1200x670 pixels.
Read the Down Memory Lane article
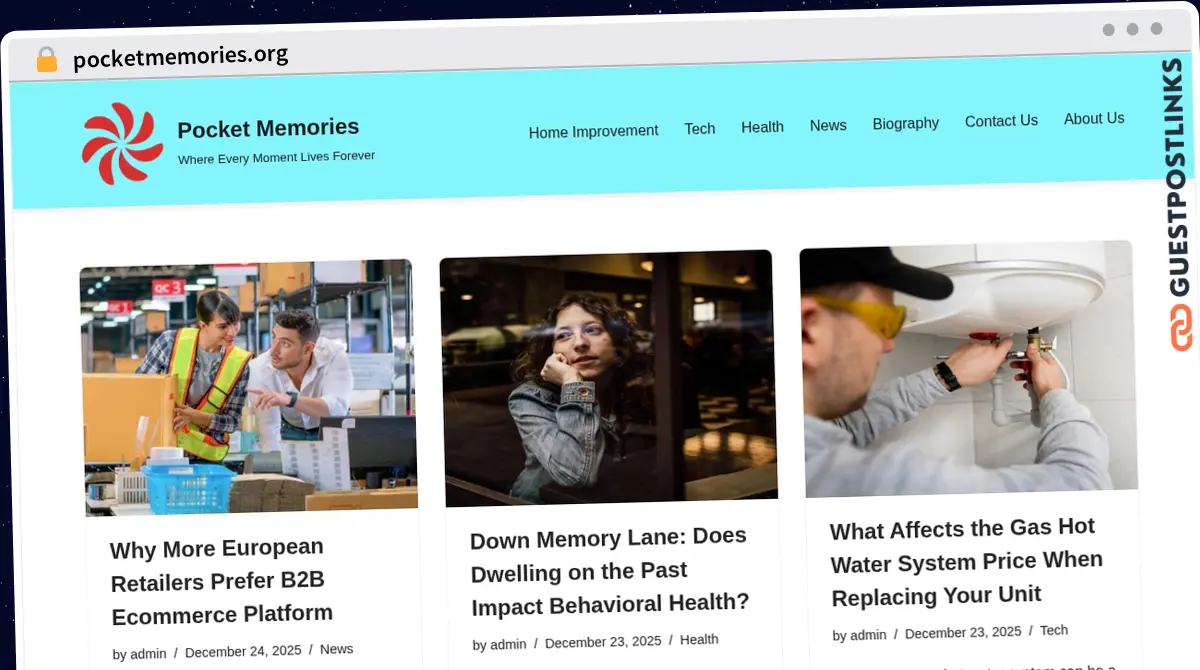click(610, 570)
